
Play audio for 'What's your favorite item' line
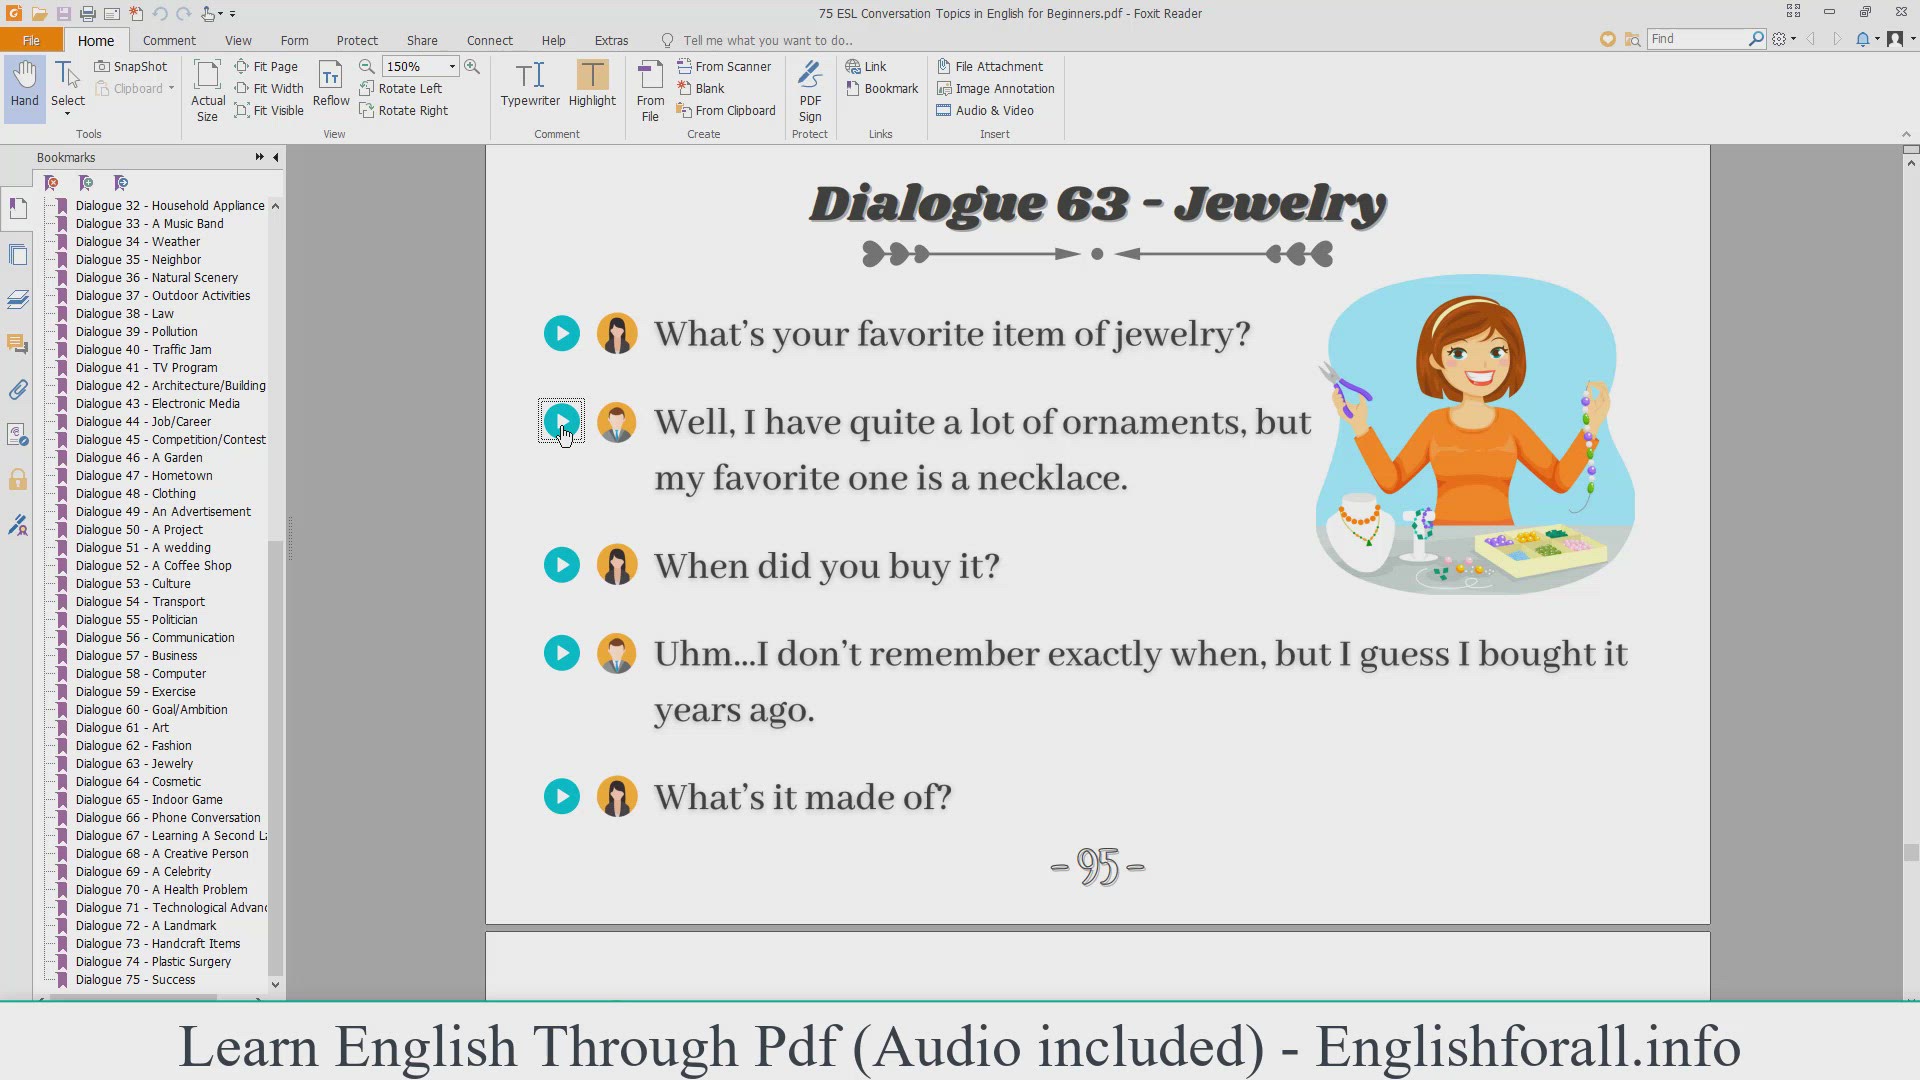coord(562,334)
